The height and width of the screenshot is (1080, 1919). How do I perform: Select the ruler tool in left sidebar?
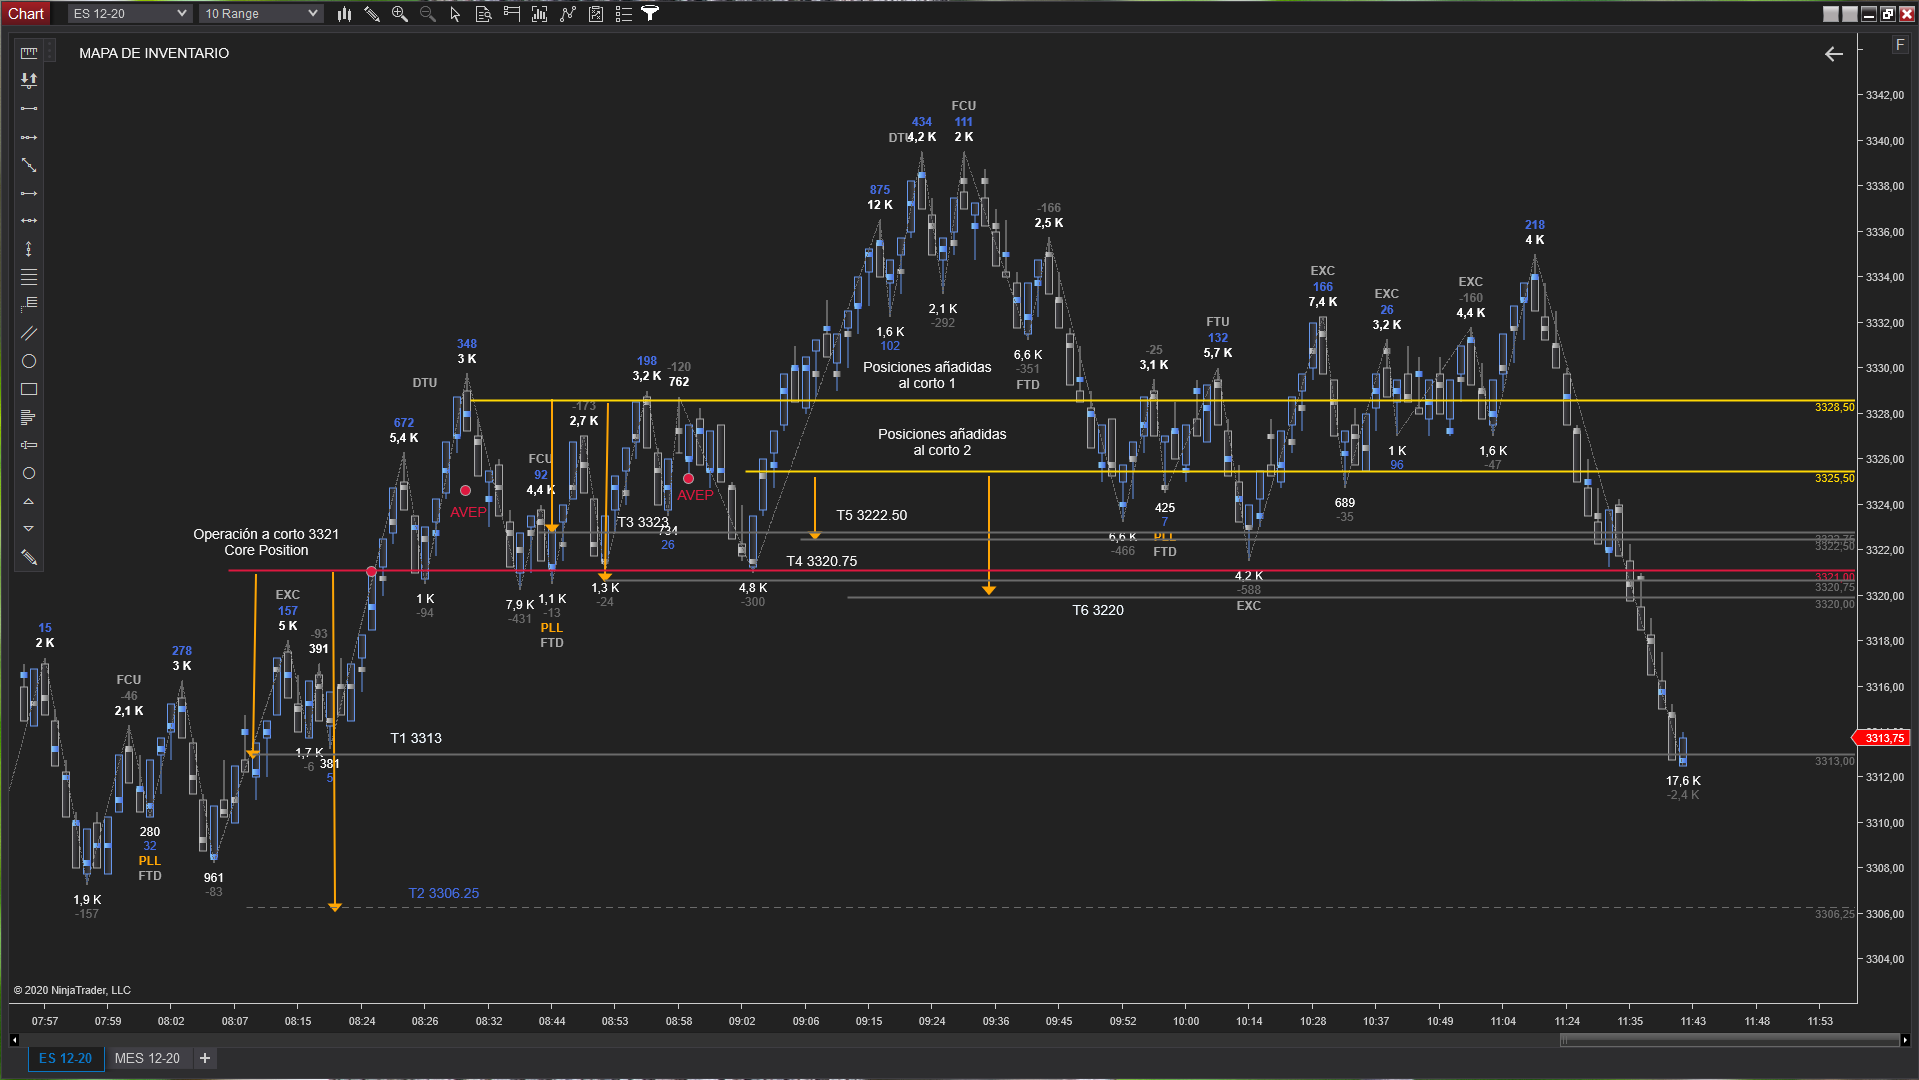[29, 52]
